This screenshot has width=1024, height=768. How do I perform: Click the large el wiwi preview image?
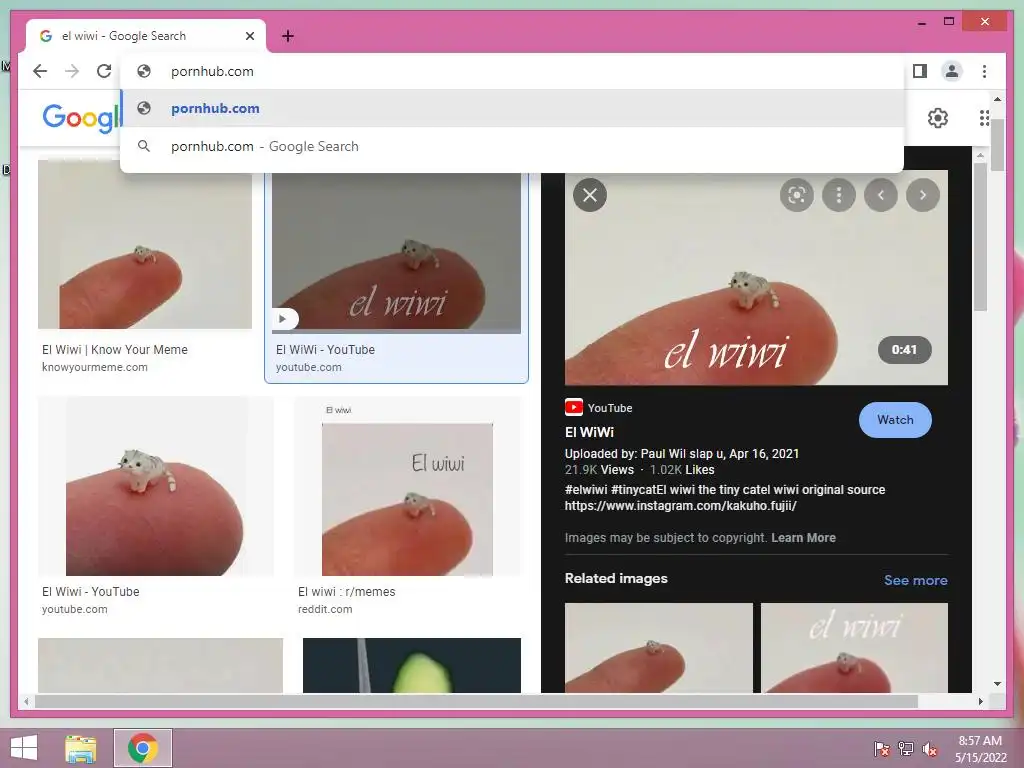tap(756, 278)
